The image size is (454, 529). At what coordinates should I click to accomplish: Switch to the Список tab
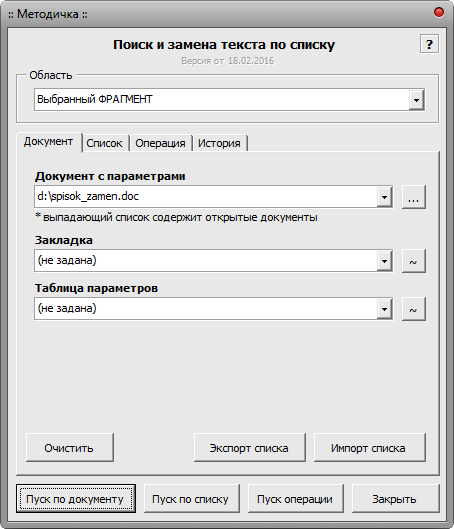pos(105,143)
